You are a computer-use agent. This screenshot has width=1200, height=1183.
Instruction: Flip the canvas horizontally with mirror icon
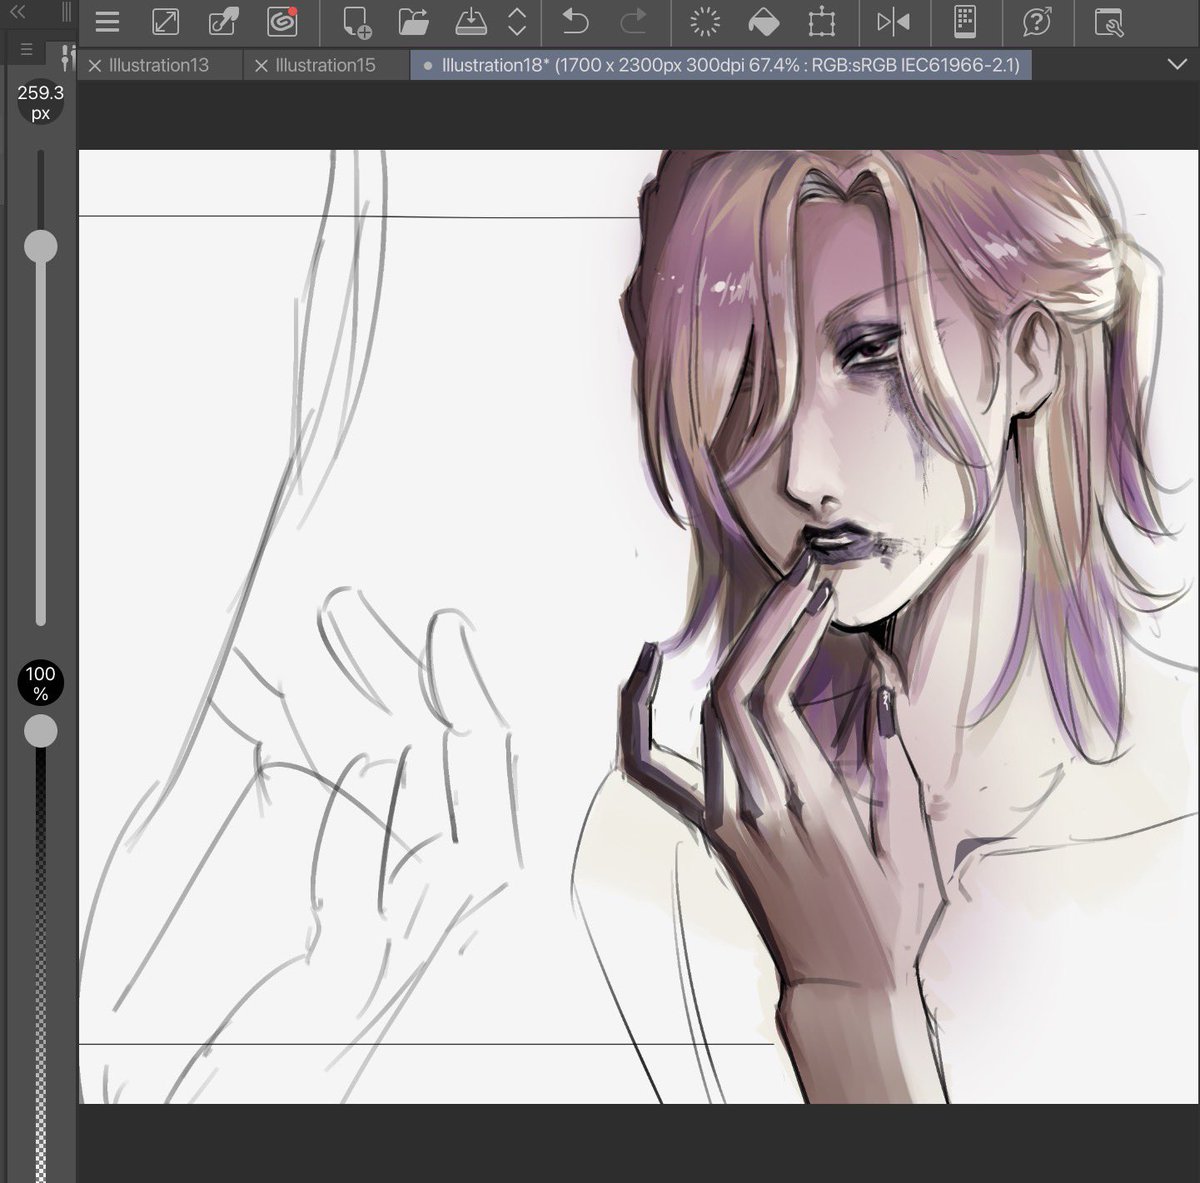(x=893, y=21)
